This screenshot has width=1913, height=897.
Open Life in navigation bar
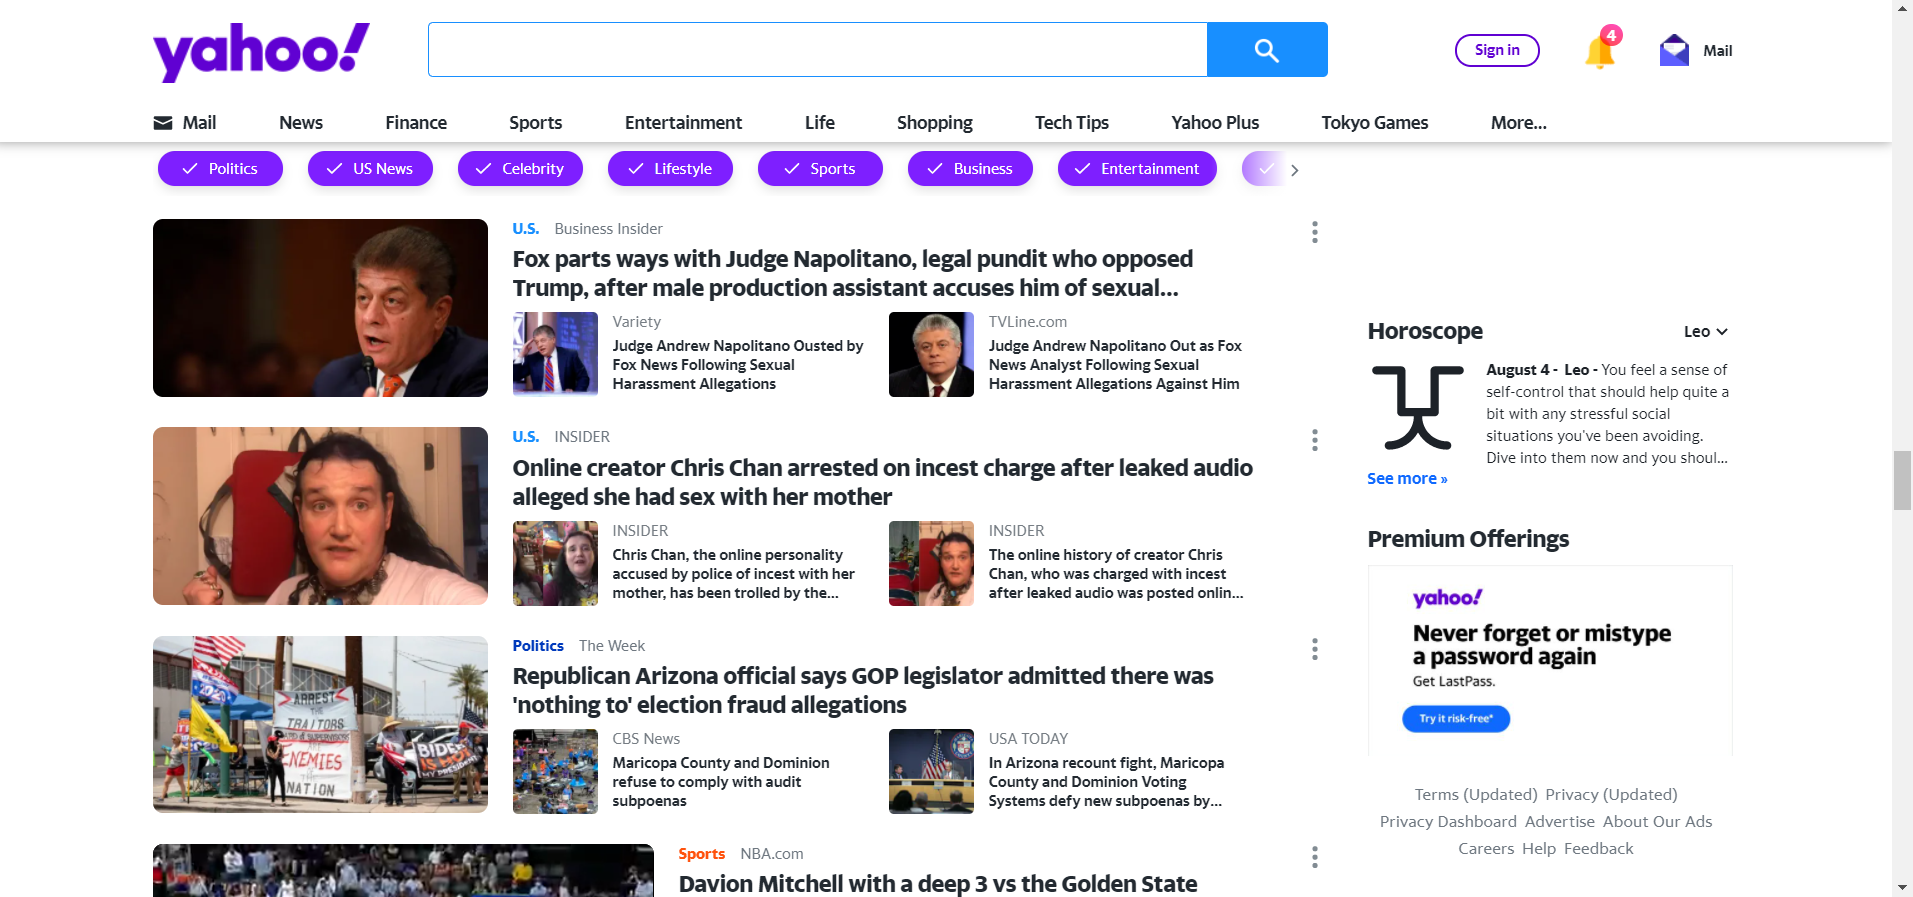820,123
